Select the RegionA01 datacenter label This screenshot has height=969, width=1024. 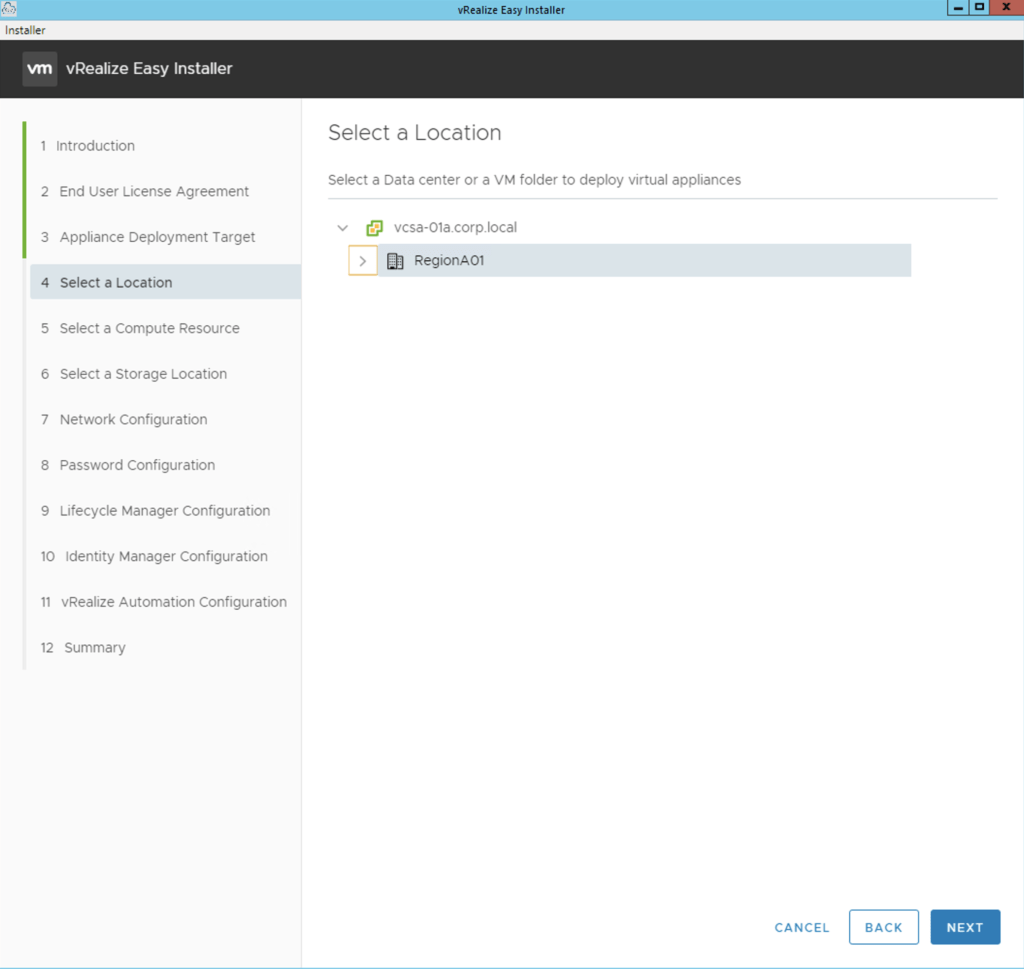(449, 261)
